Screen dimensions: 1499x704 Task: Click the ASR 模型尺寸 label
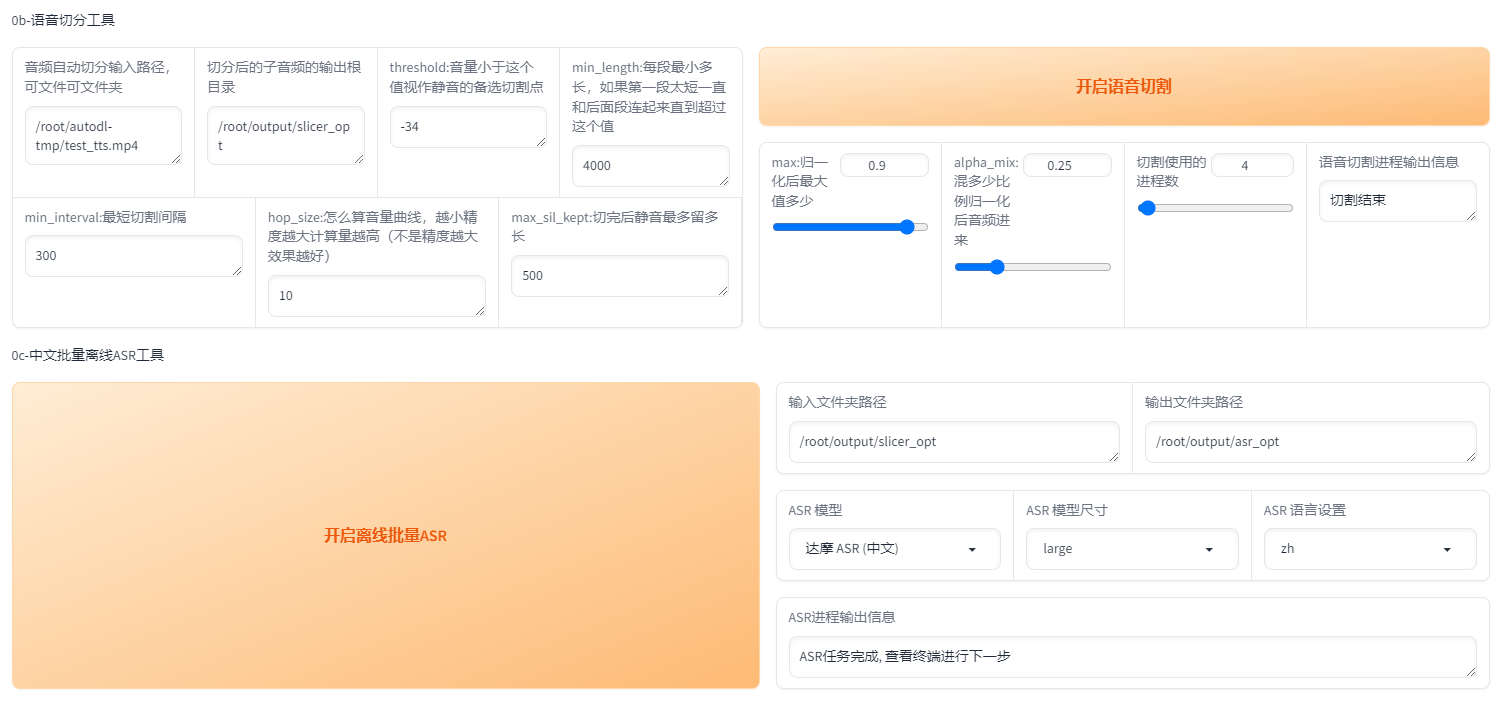pyautogui.click(x=1067, y=510)
